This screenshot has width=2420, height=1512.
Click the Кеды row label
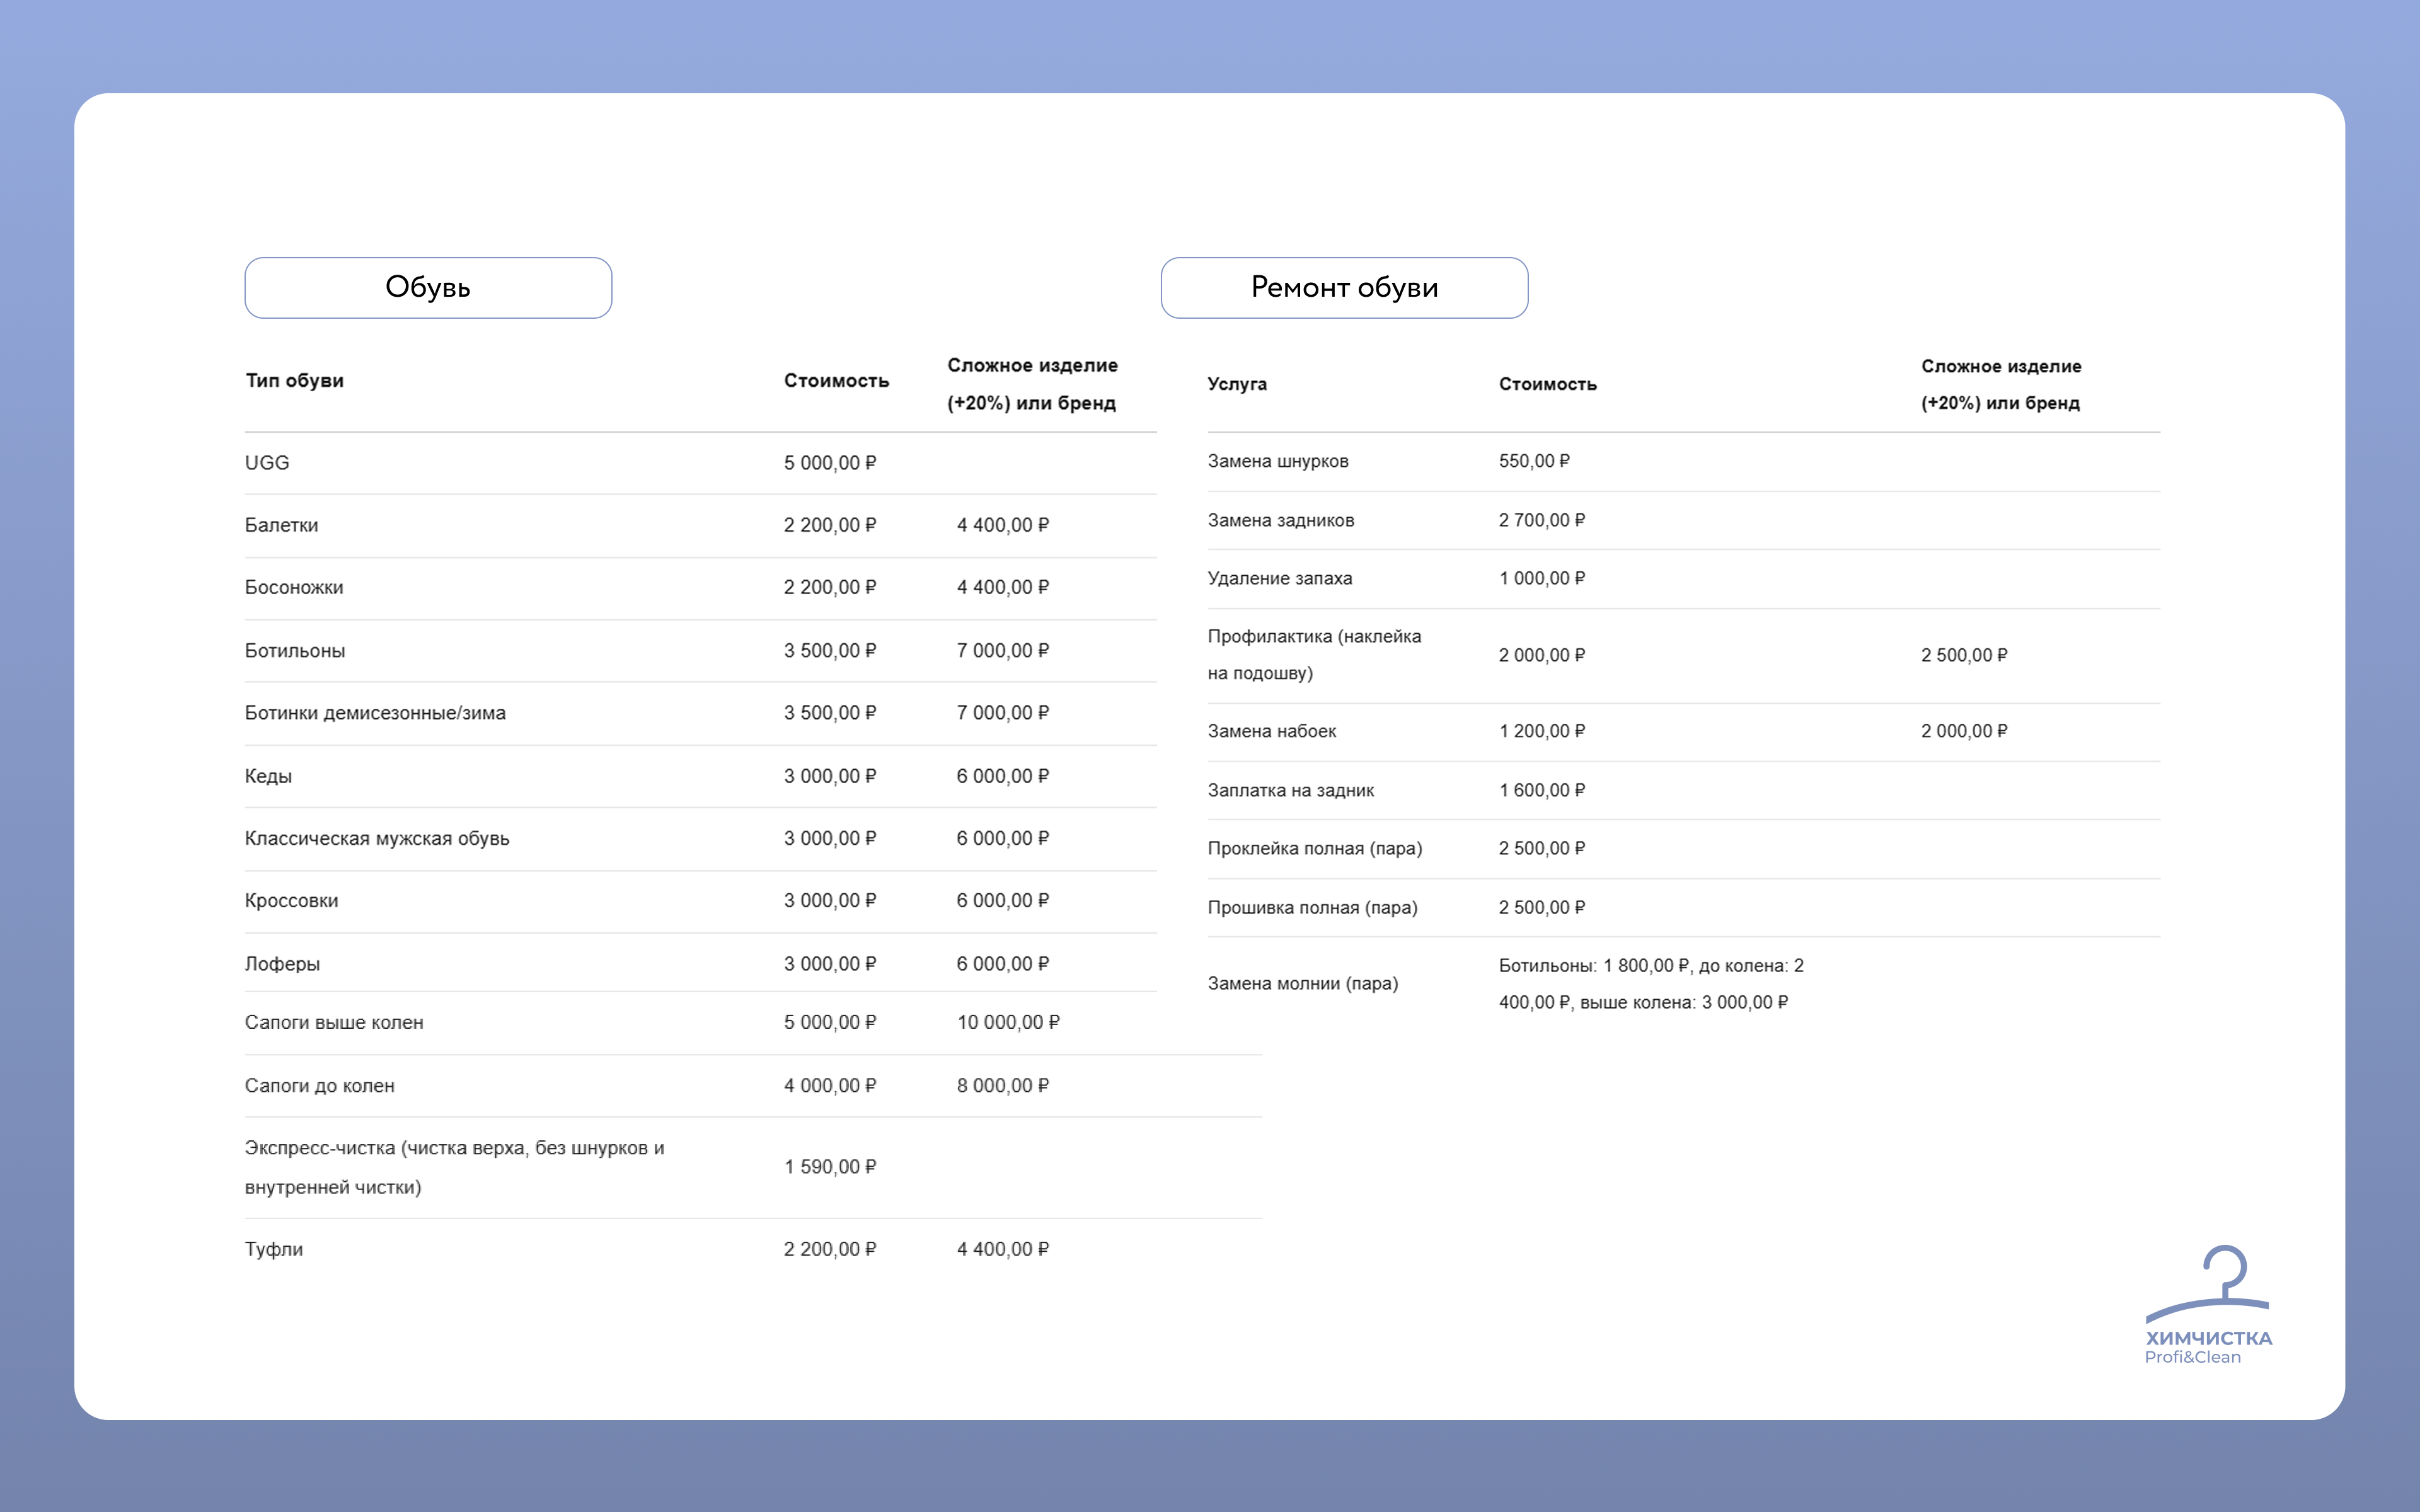tap(268, 776)
